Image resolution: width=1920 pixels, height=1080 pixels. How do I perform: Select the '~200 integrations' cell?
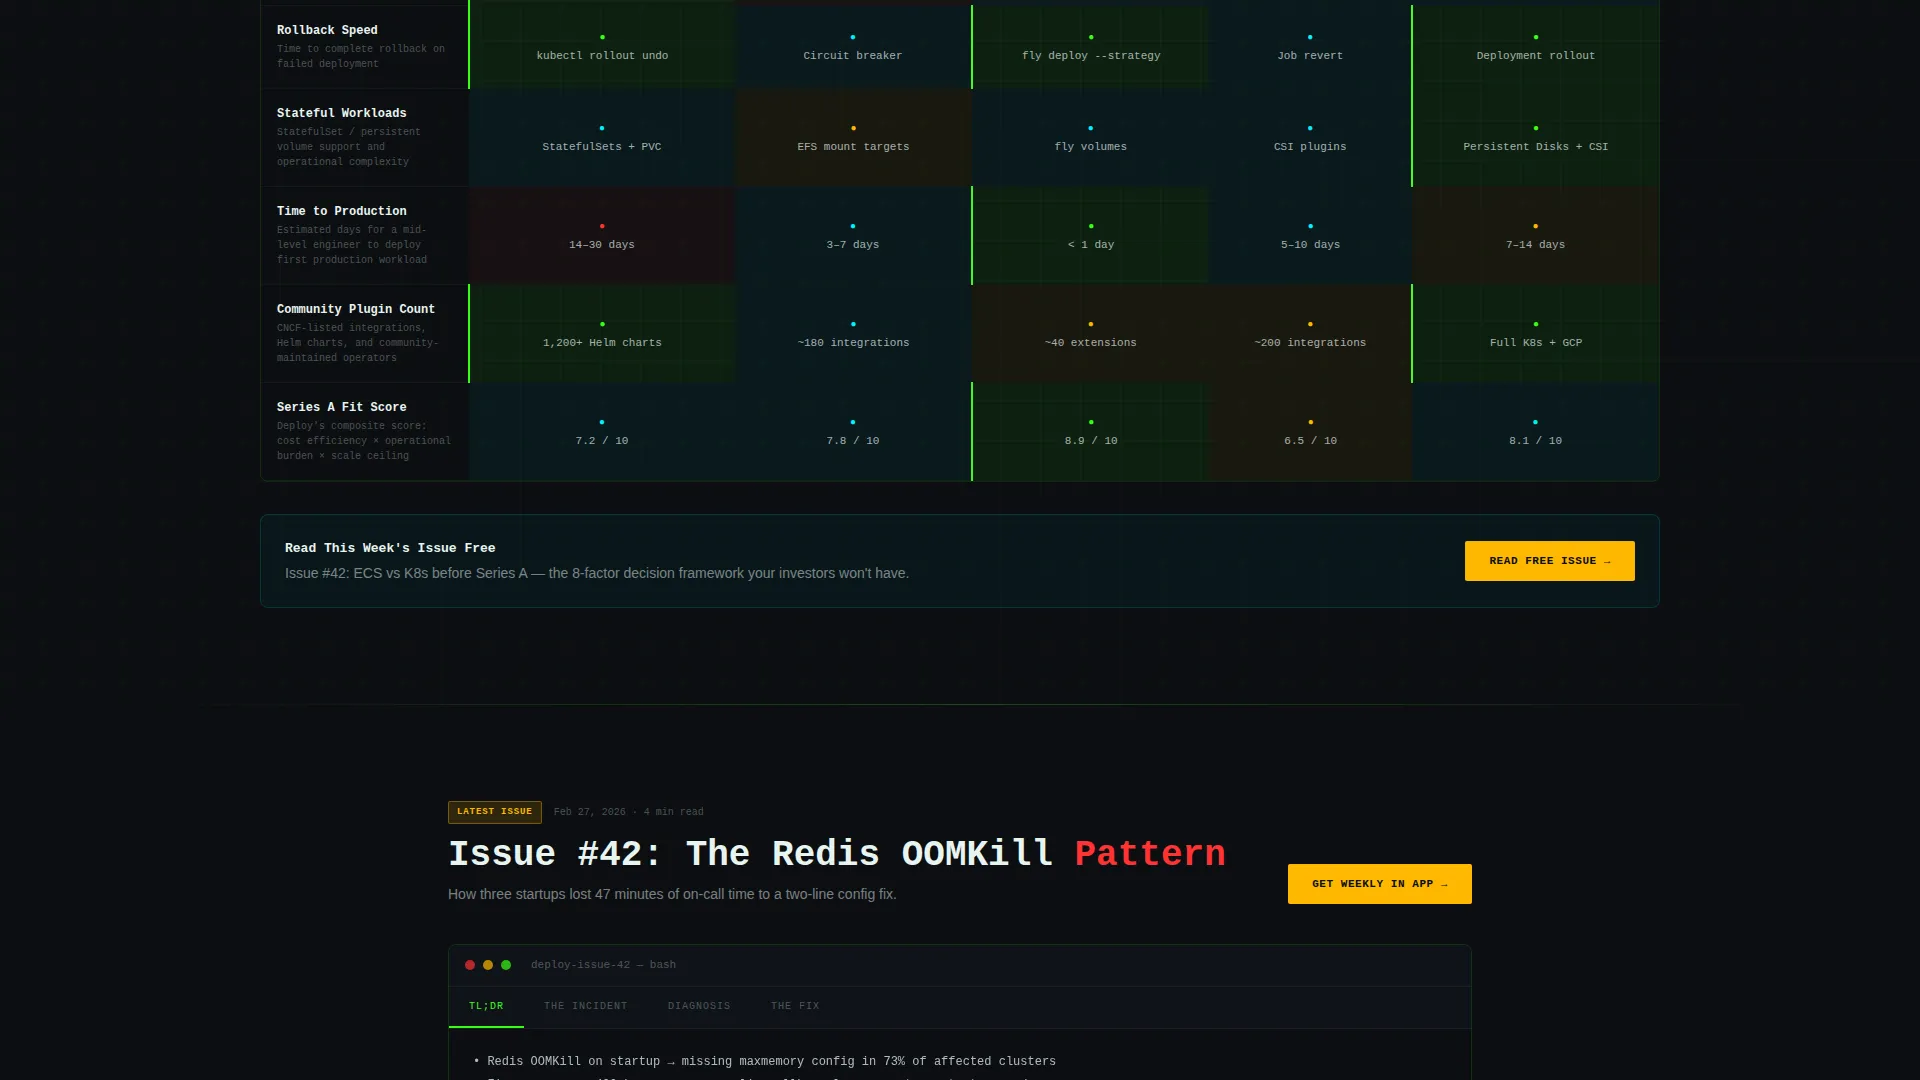pyautogui.click(x=1310, y=333)
